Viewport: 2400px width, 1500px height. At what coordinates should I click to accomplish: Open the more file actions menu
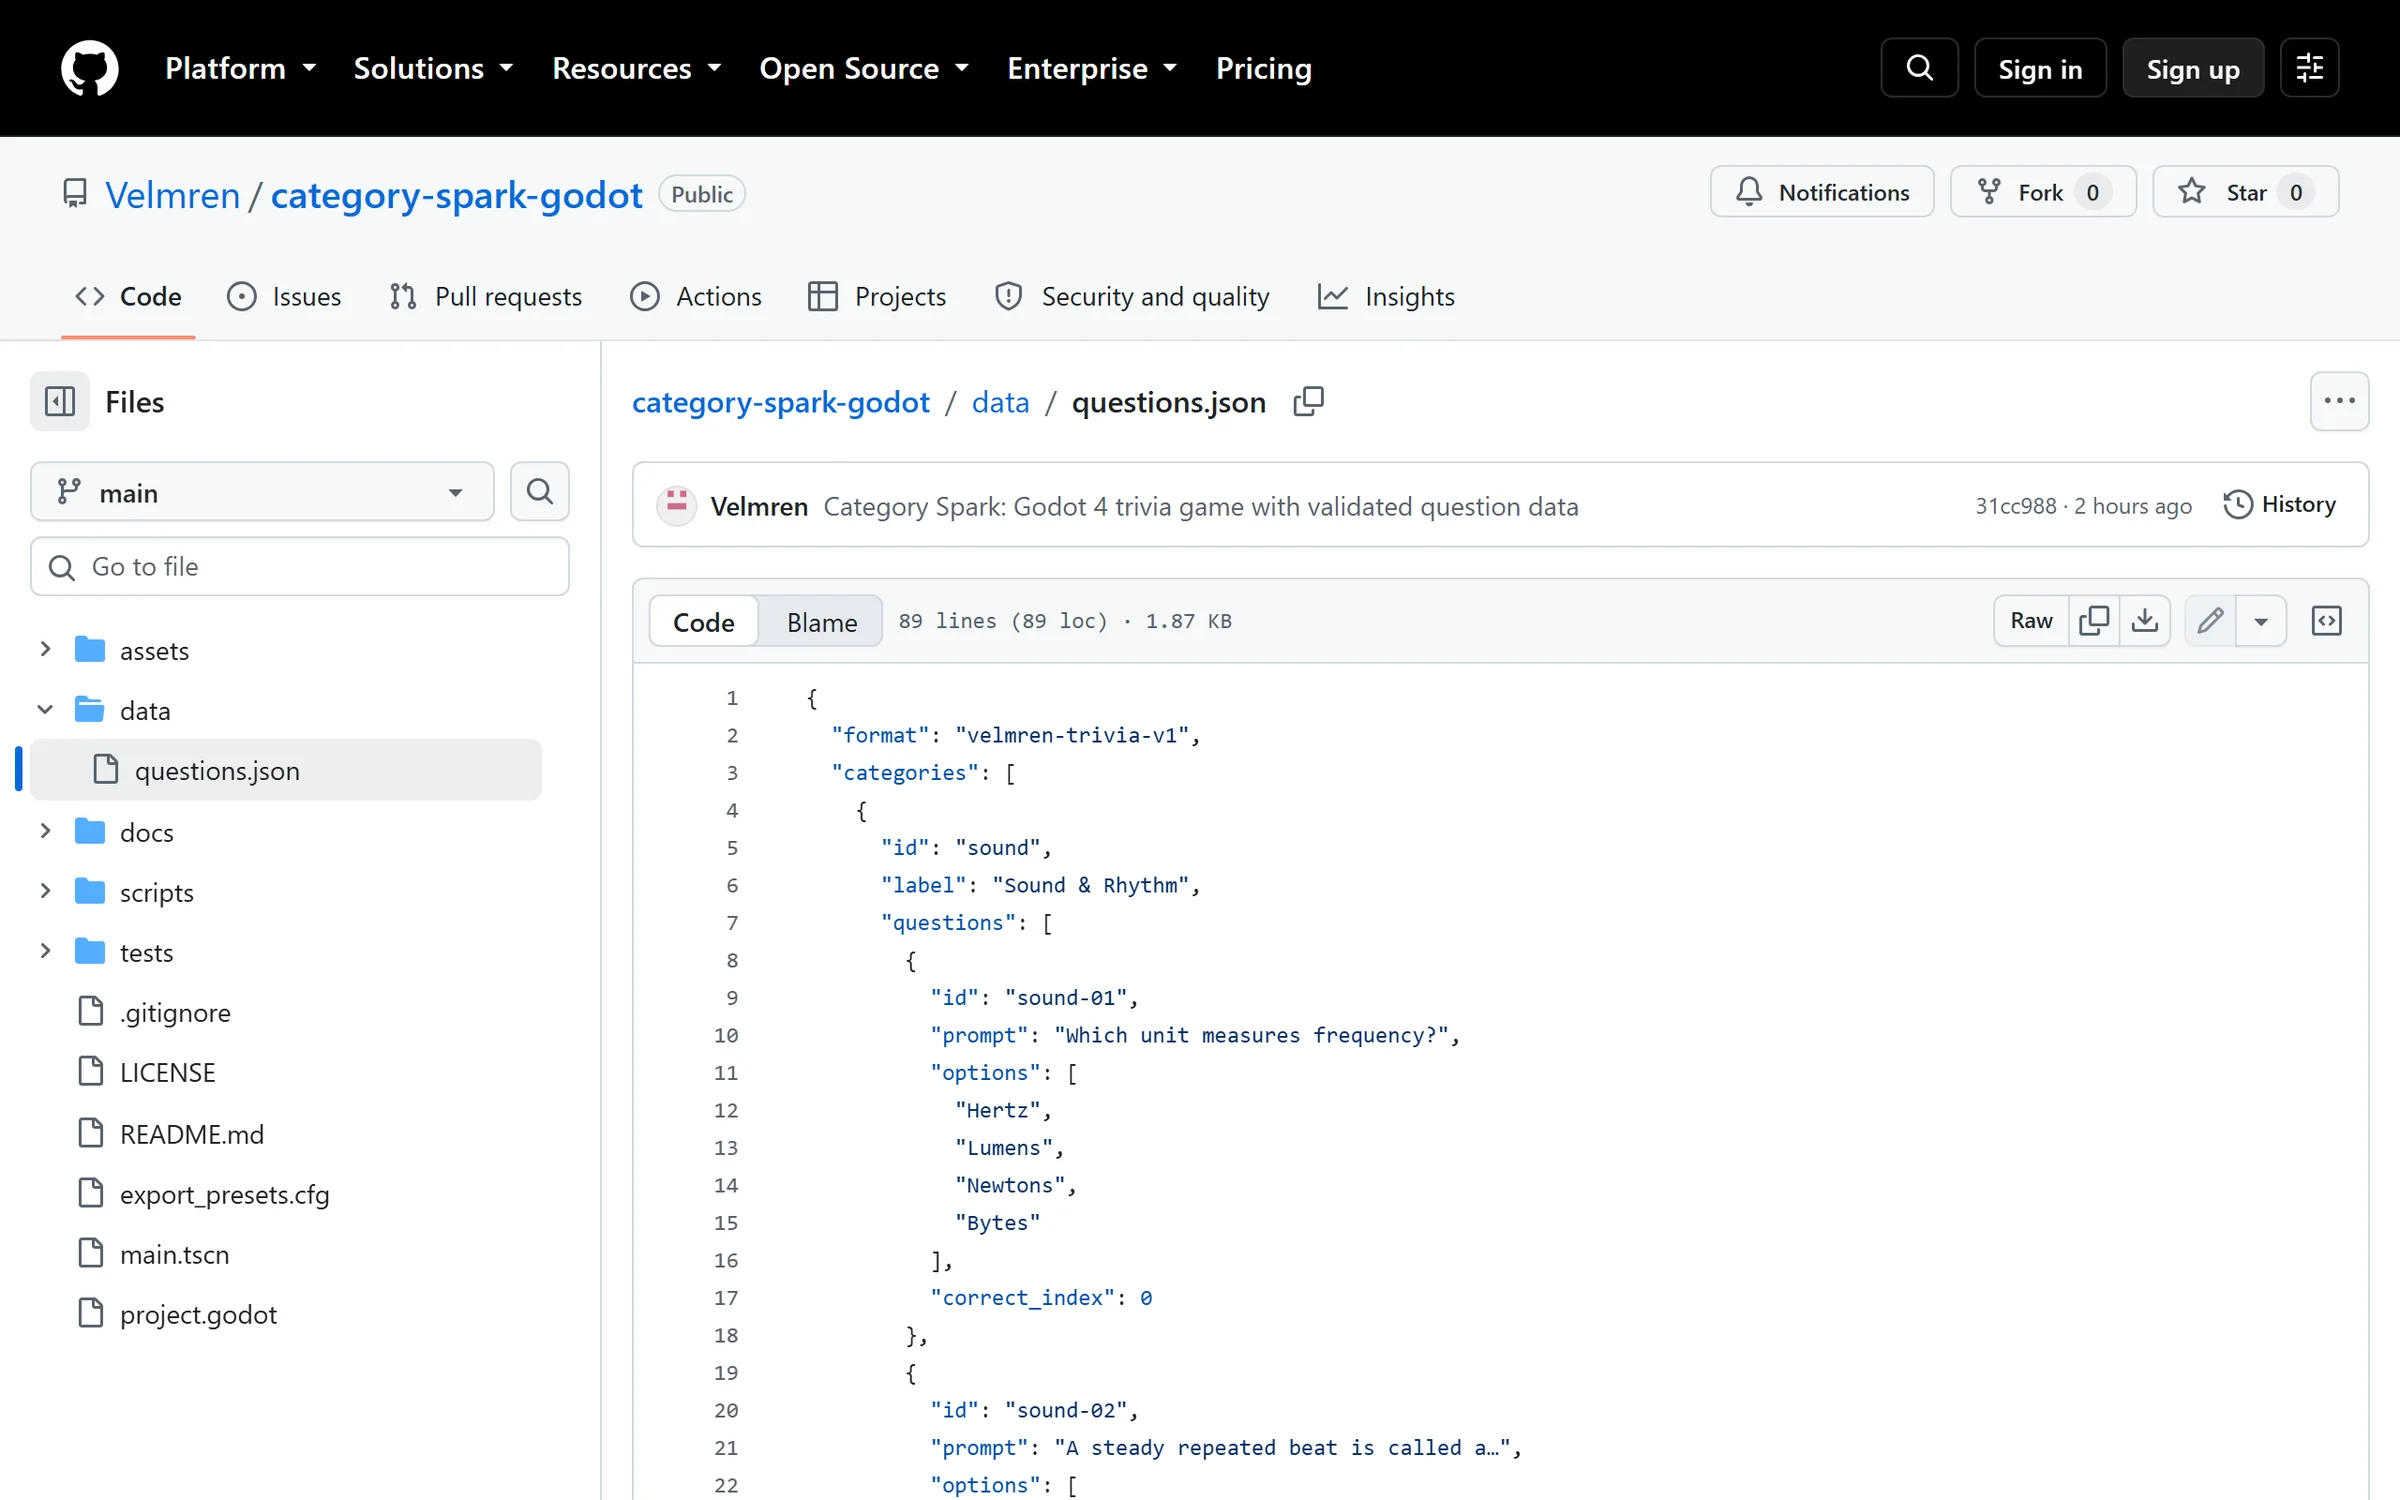tap(2339, 401)
